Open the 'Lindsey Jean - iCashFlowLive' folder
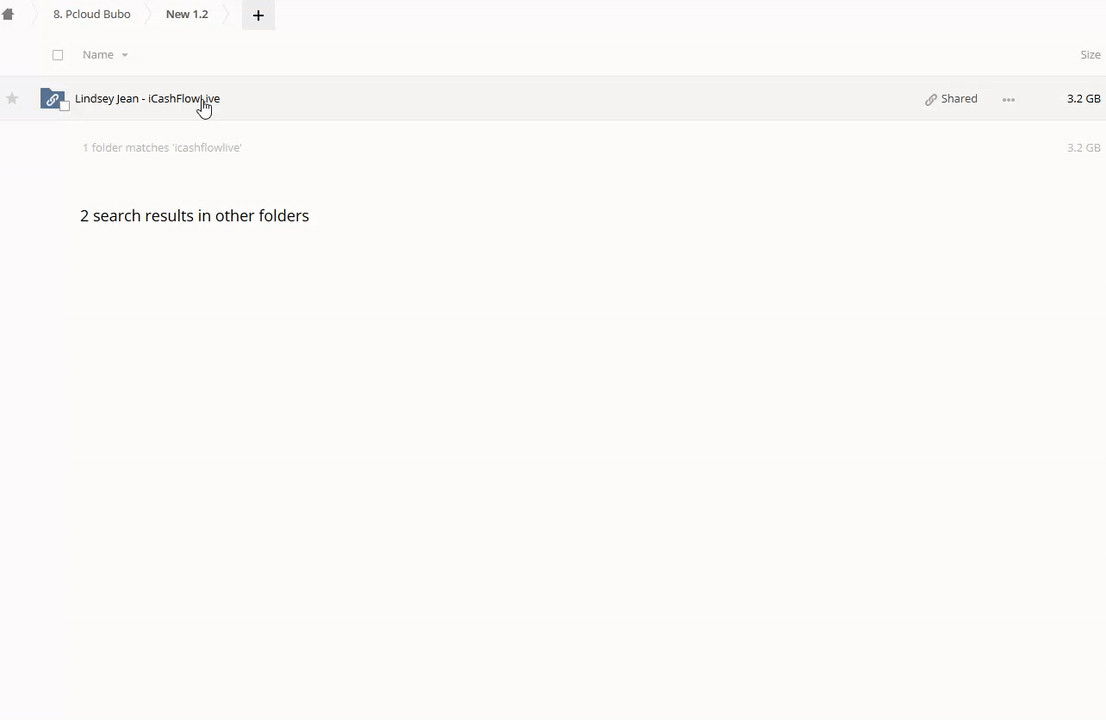 tap(147, 98)
